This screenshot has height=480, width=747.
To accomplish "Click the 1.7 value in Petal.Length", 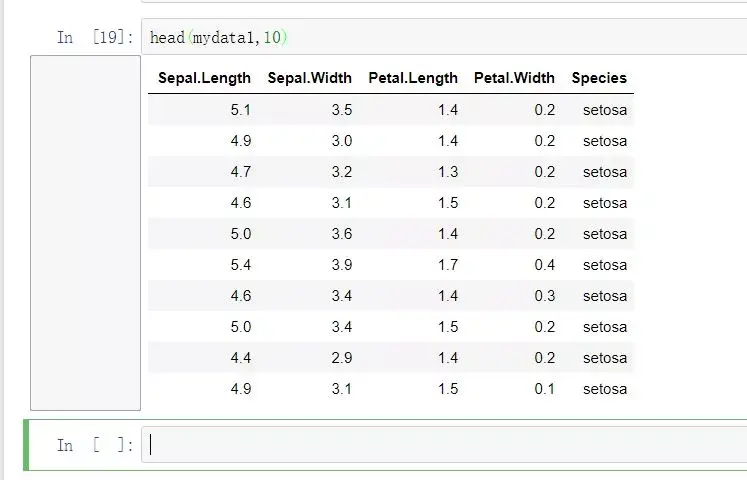I will pyautogui.click(x=447, y=265).
